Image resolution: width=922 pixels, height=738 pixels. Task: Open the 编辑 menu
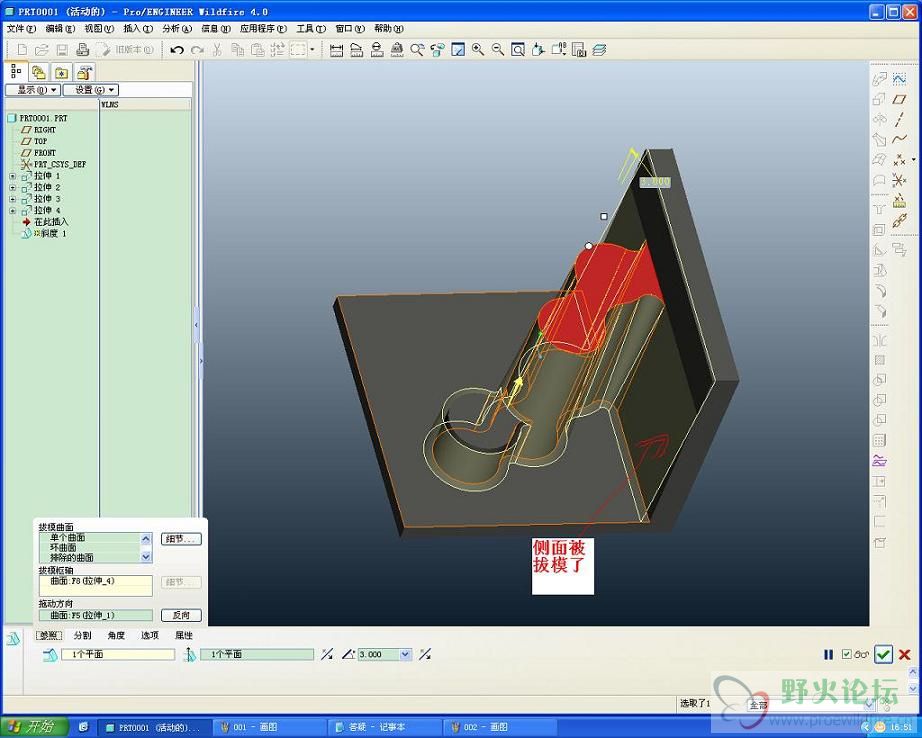[x=60, y=28]
